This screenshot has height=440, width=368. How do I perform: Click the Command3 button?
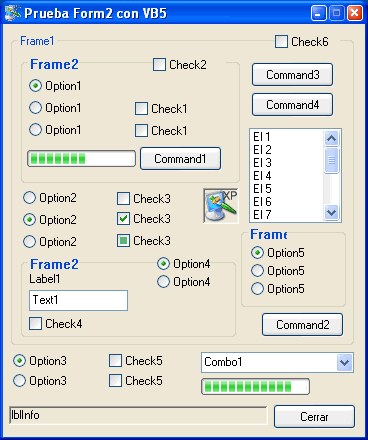pyautogui.click(x=292, y=75)
